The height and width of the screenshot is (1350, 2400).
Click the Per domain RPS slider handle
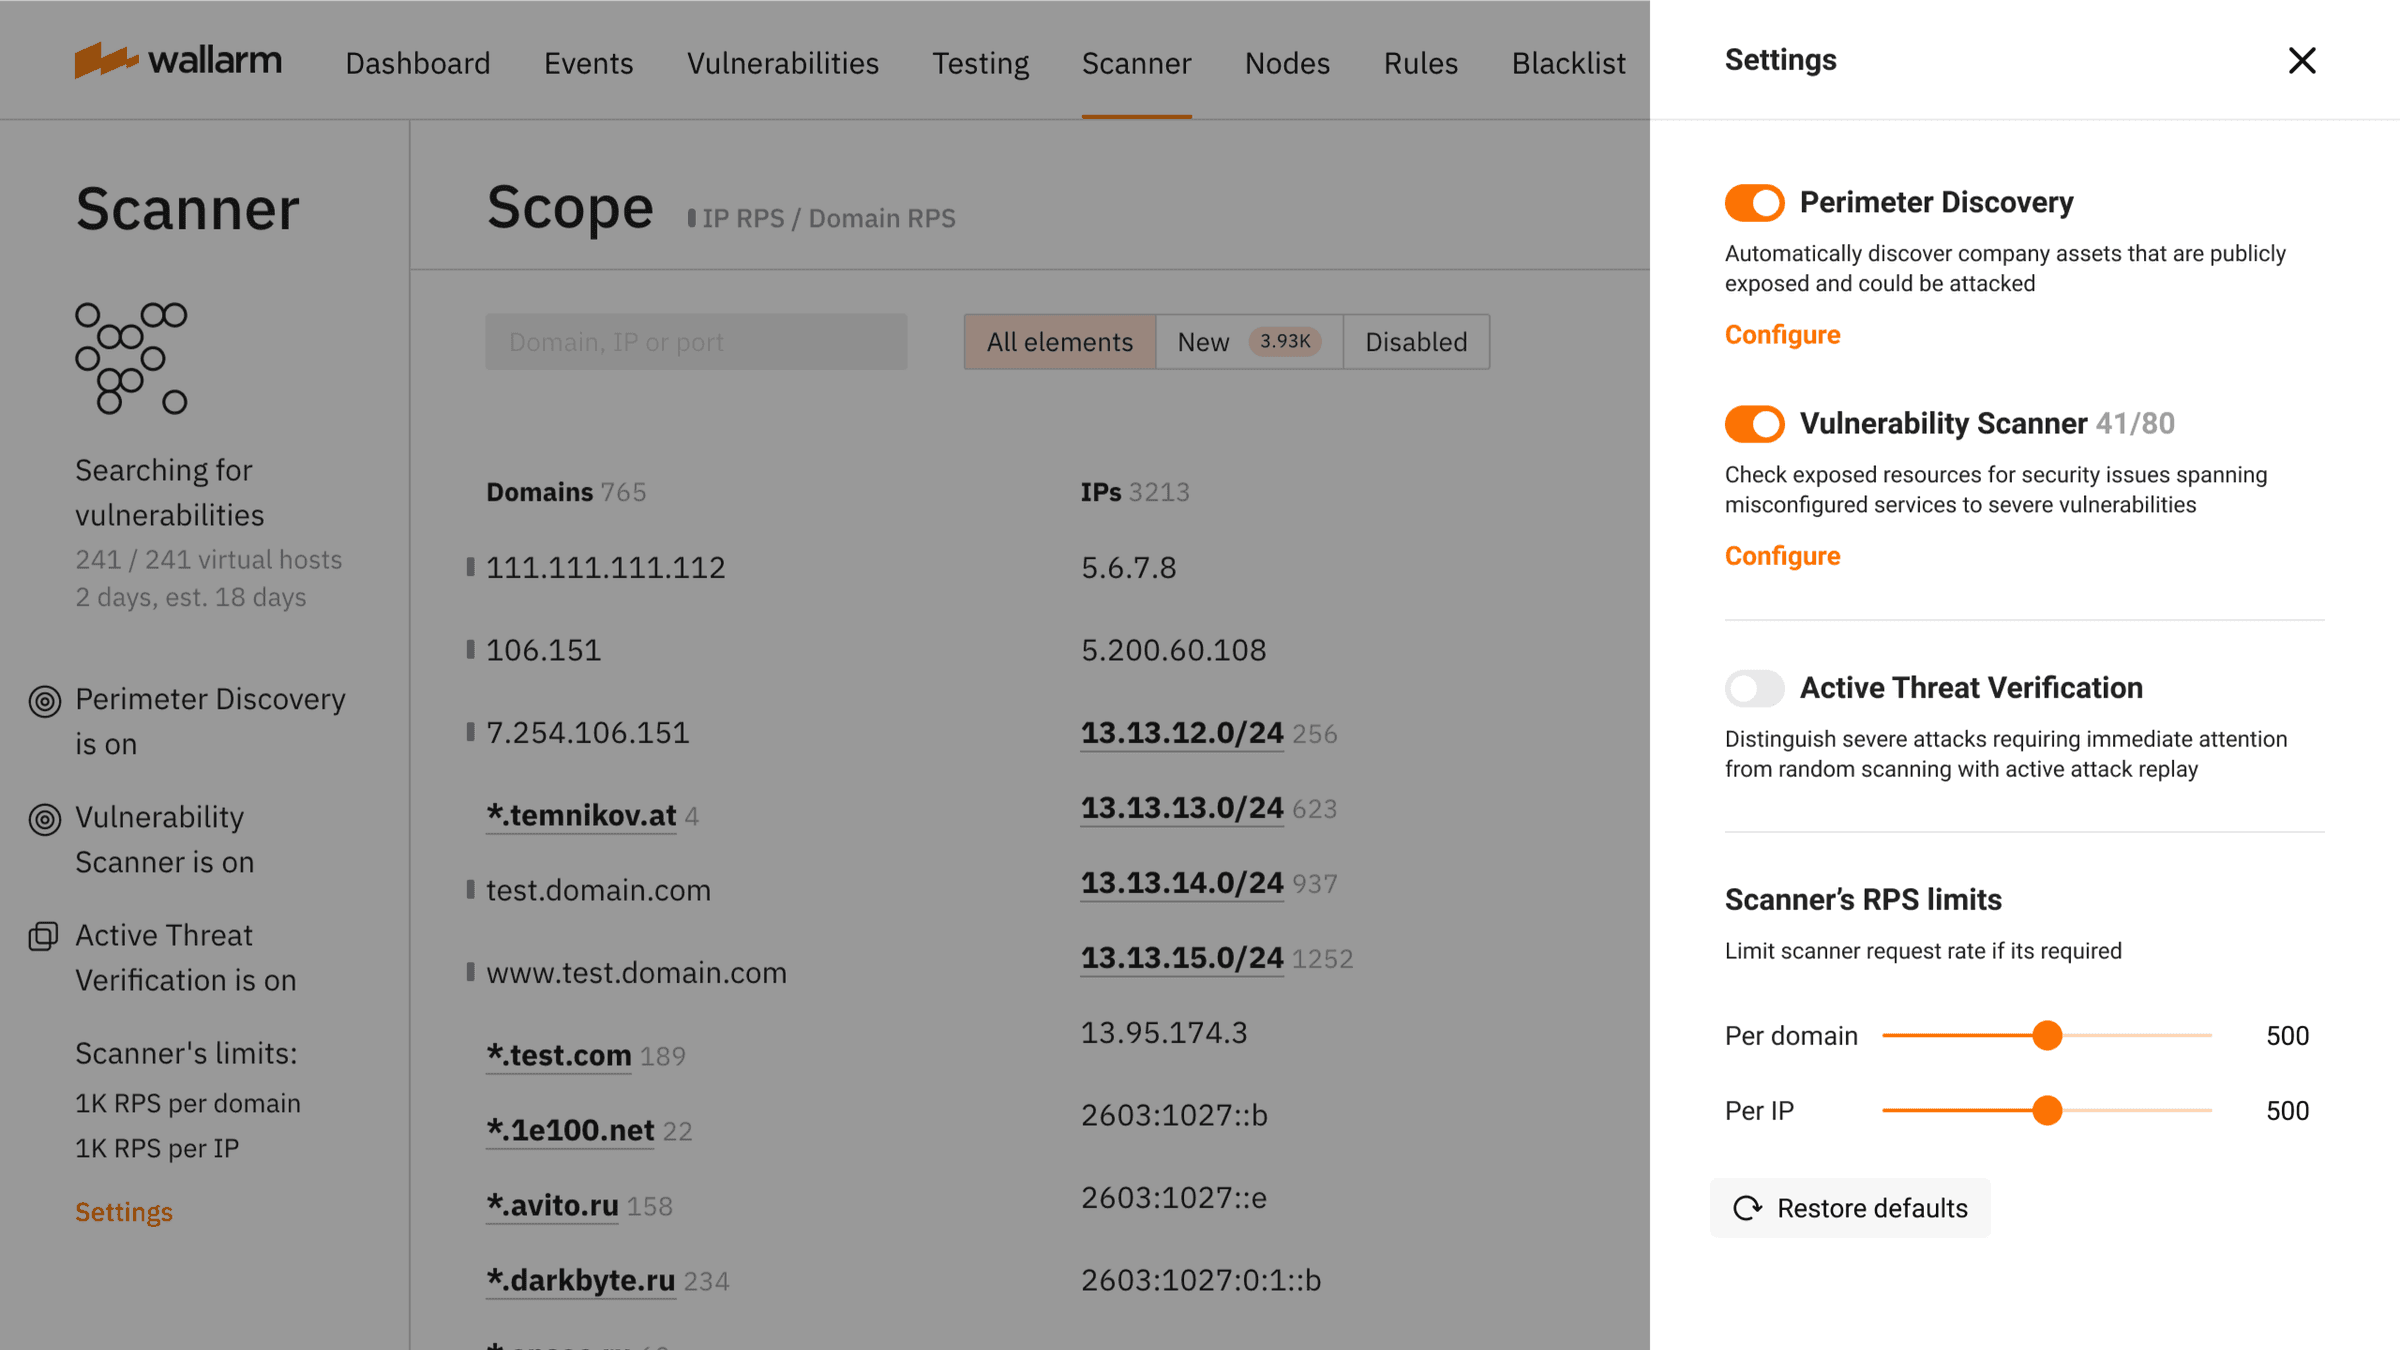tap(2047, 1035)
